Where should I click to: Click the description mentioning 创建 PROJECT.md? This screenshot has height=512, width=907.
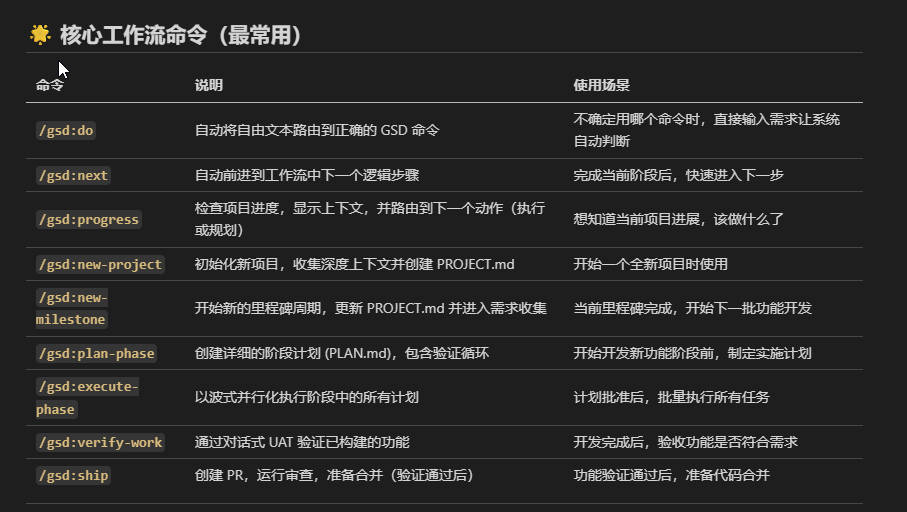[x=354, y=265]
